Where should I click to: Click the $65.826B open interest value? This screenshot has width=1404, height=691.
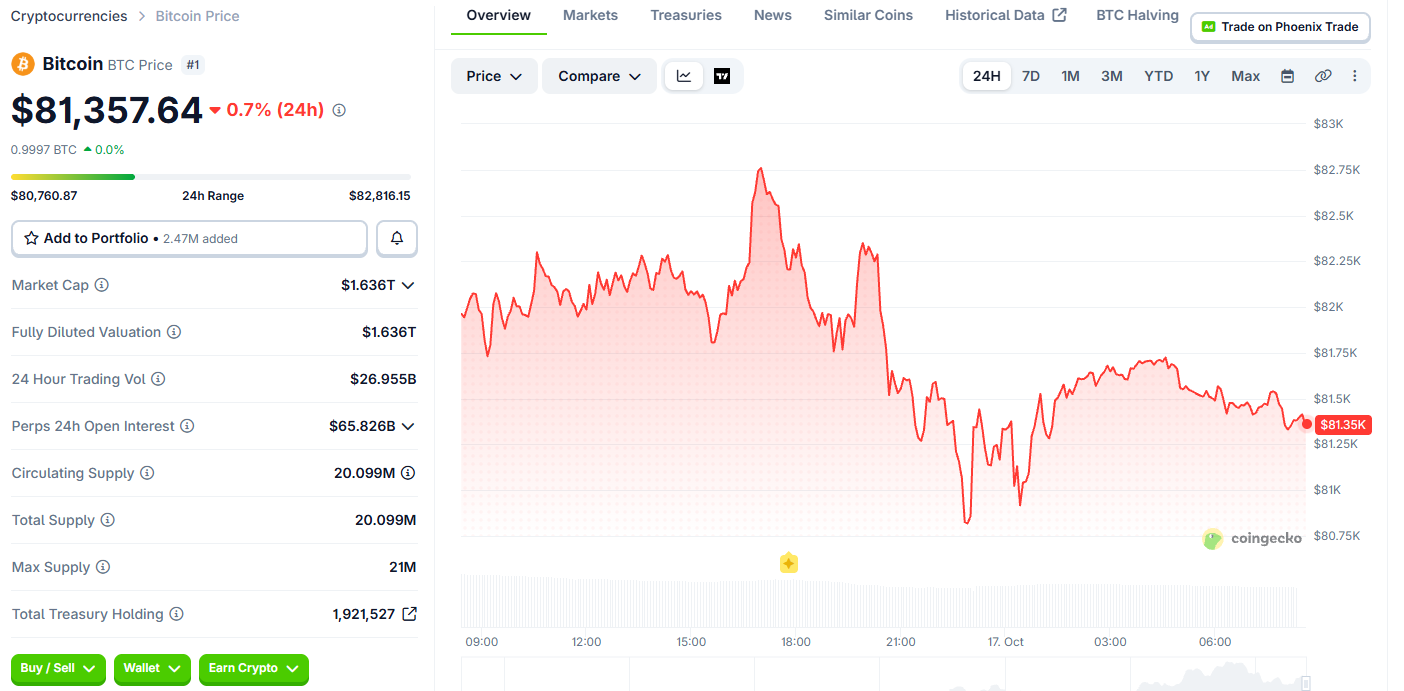coord(362,426)
